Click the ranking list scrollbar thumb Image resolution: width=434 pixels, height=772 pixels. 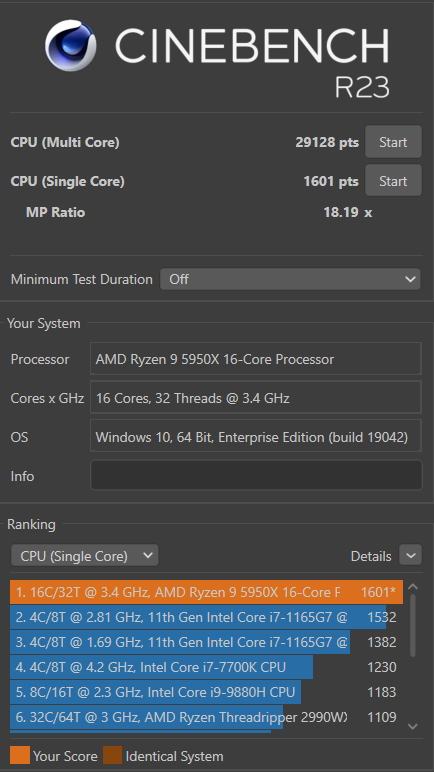(413, 626)
